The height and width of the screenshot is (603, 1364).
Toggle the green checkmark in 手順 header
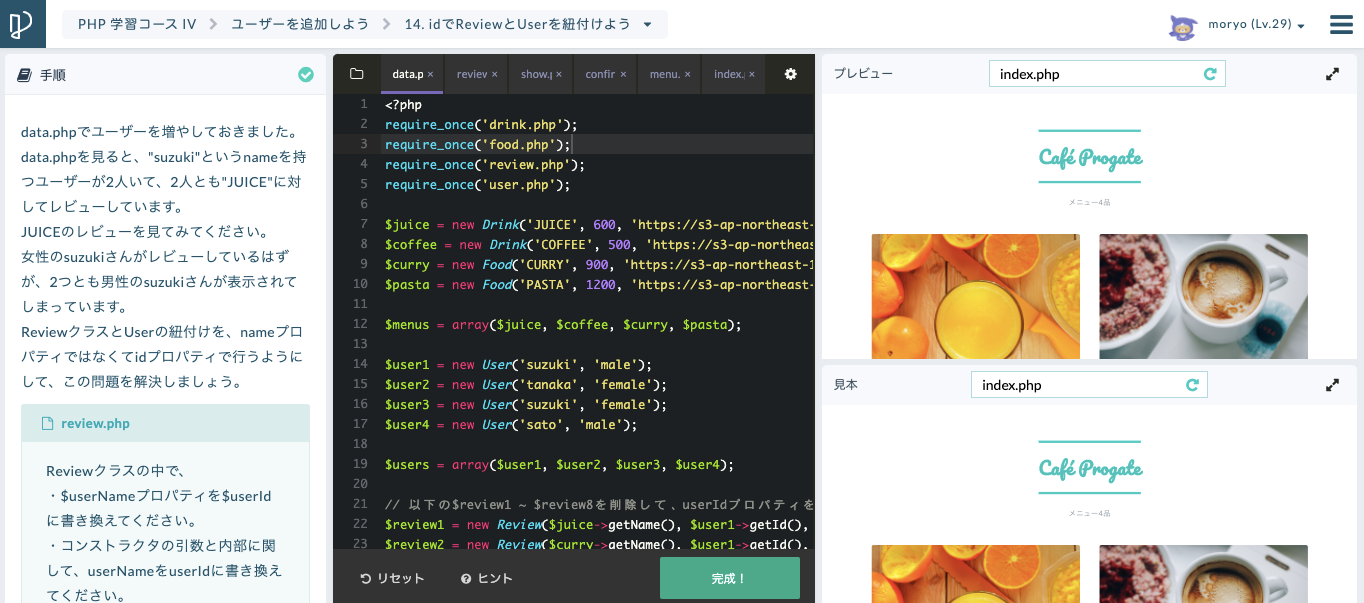[306, 75]
